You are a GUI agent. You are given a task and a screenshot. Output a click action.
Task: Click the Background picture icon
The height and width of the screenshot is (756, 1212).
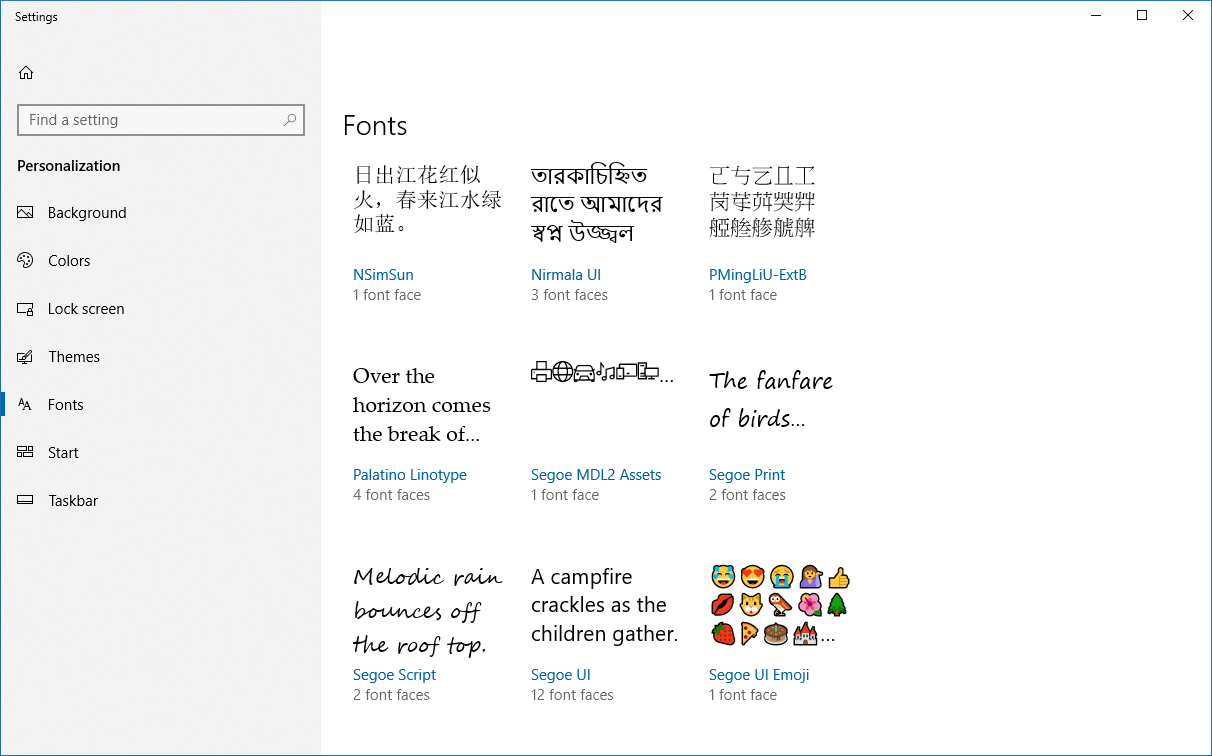tap(26, 213)
